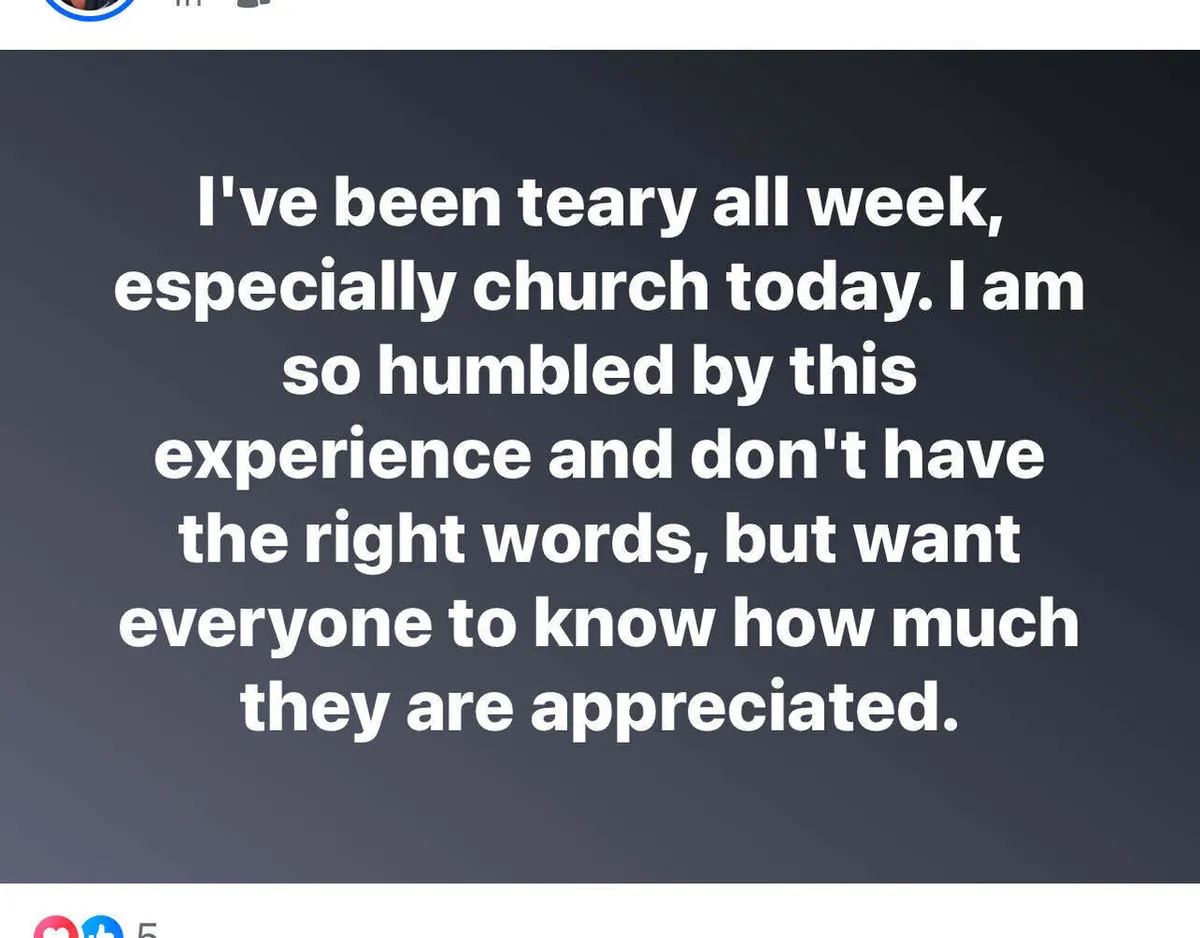Click the word "words" in the post
This screenshot has width=1200, height=938.
point(593,539)
